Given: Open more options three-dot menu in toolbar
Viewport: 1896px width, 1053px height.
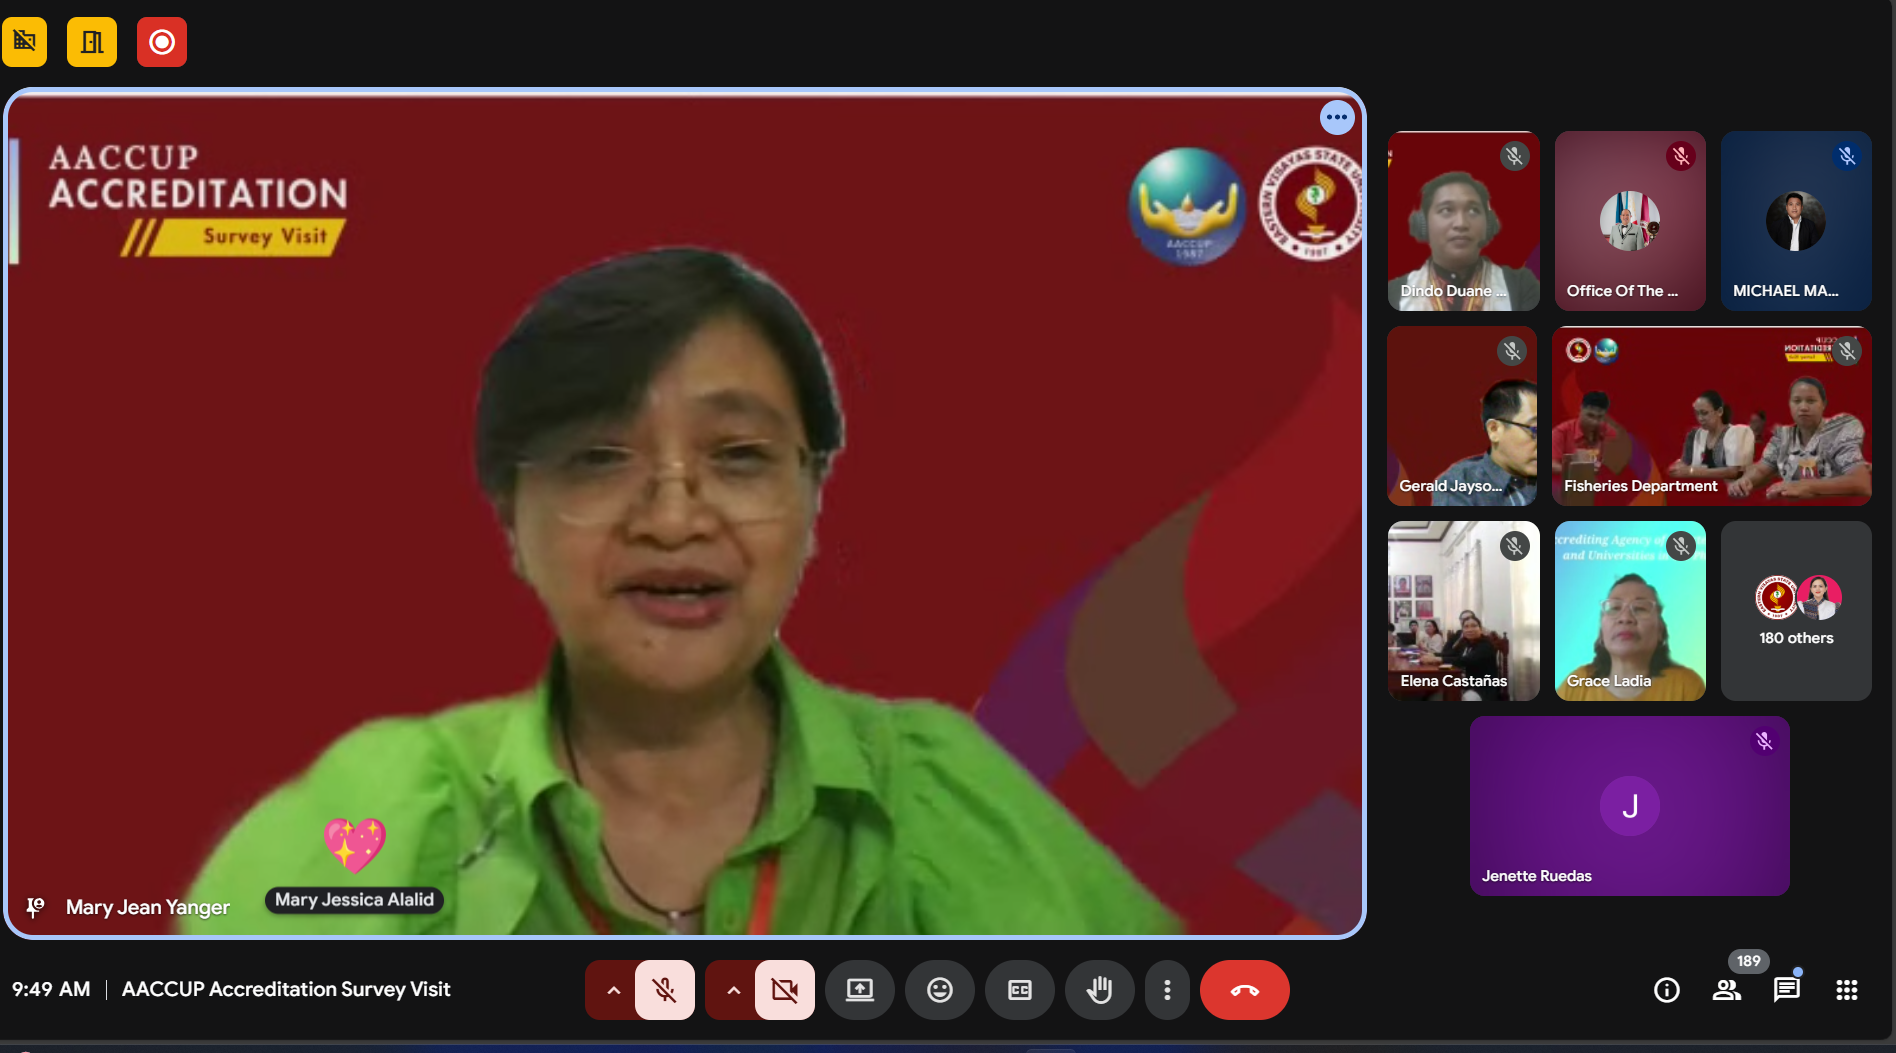Looking at the screenshot, I should (1167, 990).
